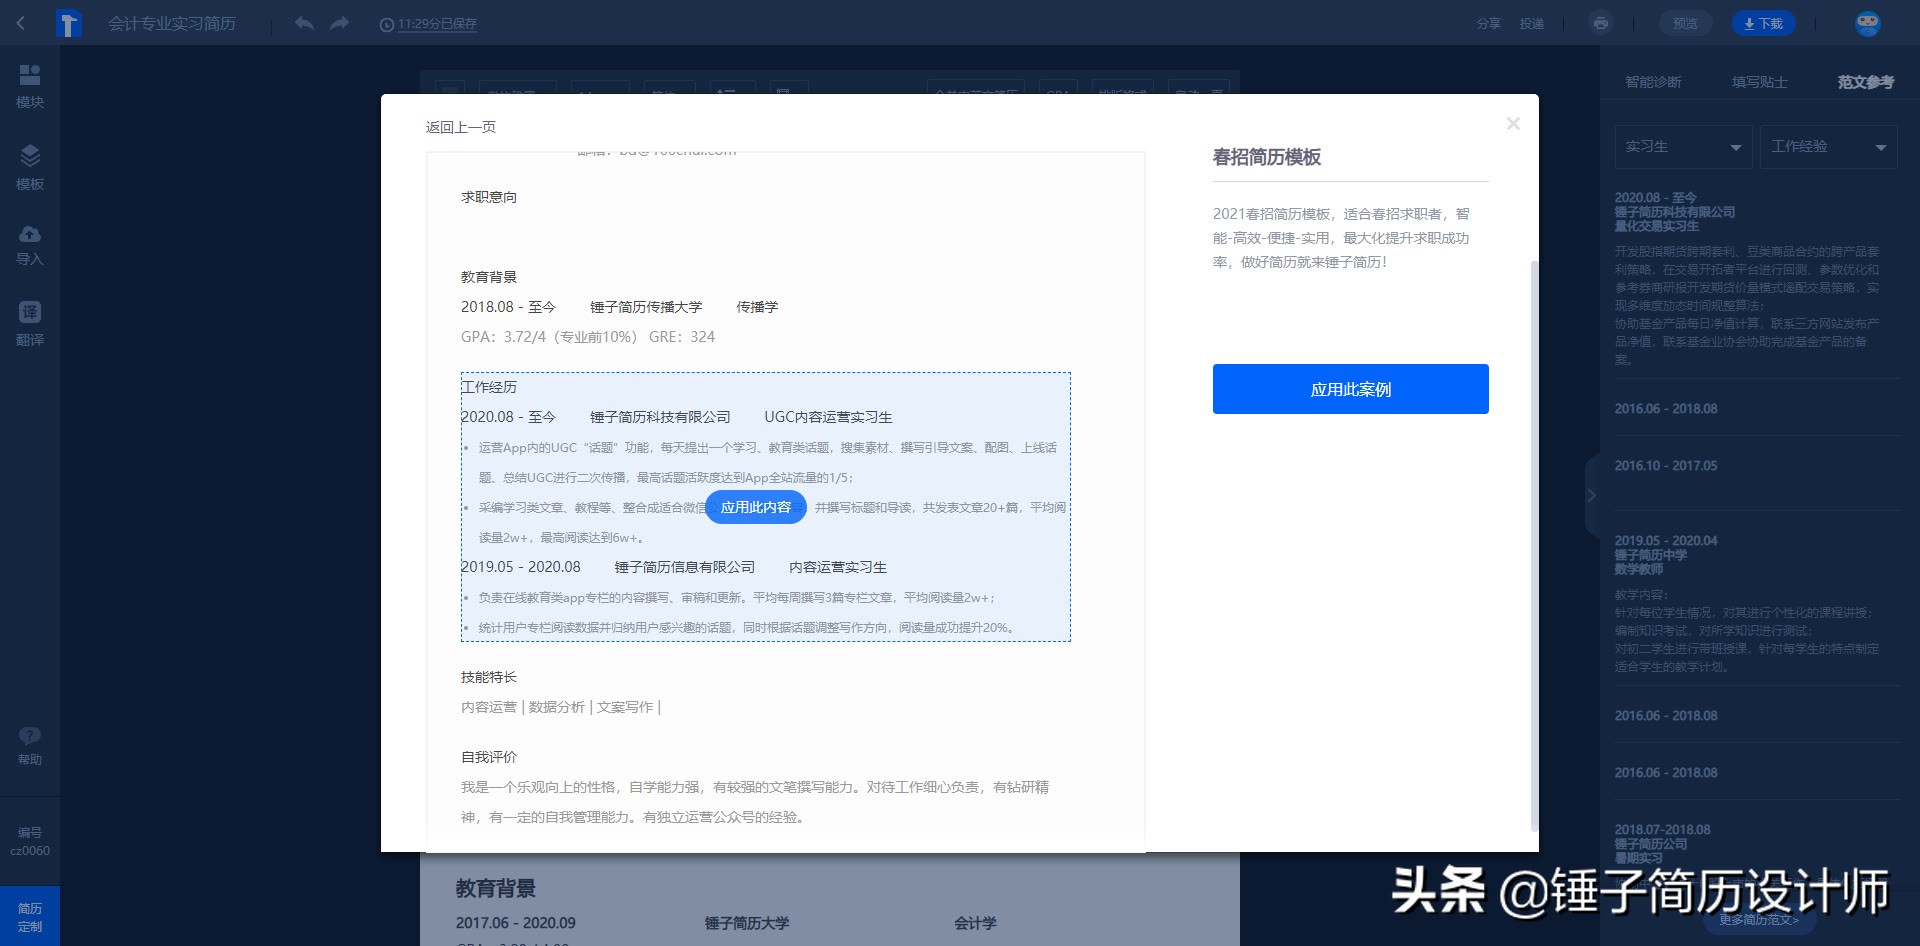Go back using the top-left arrow icon
This screenshot has height=946, width=1920.
[x=21, y=23]
